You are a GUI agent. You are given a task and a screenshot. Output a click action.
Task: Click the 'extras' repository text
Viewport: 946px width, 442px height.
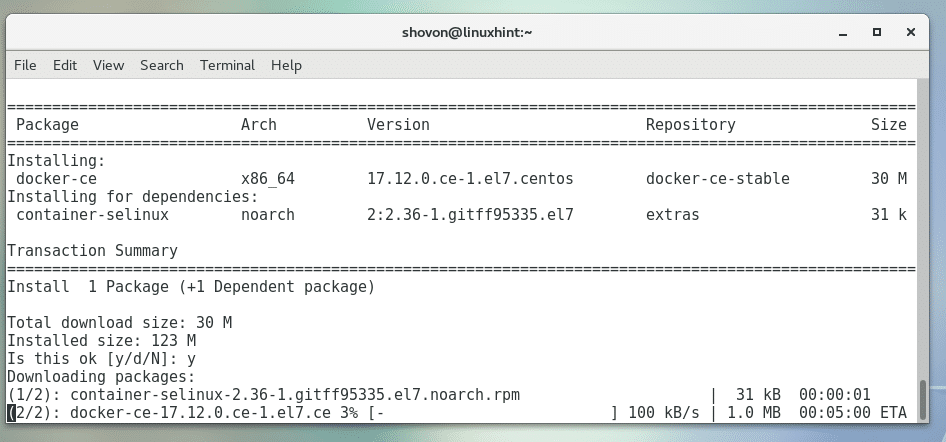coord(673,215)
